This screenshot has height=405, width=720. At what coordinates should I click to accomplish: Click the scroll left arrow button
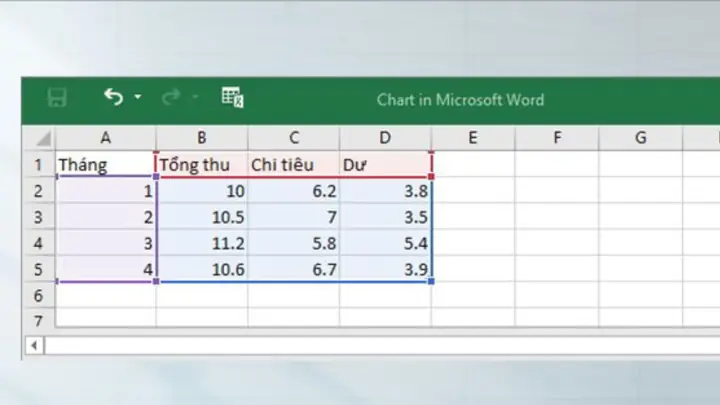(x=34, y=345)
